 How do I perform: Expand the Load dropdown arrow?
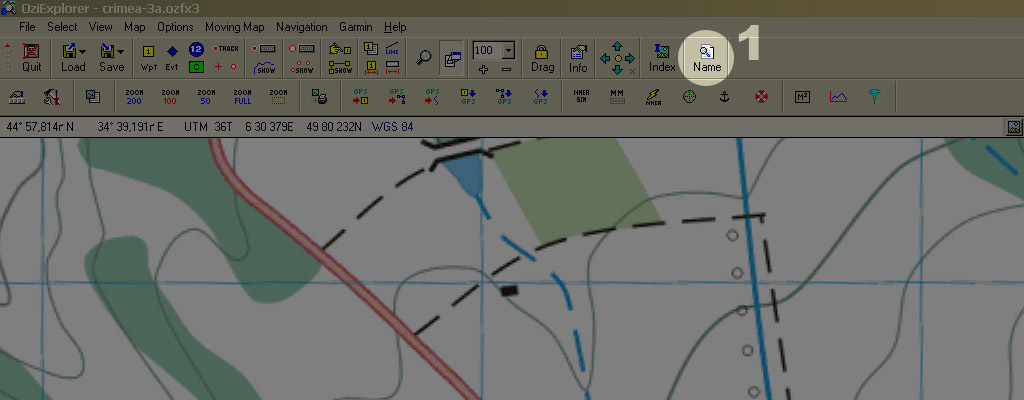pyautogui.click(x=82, y=51)
